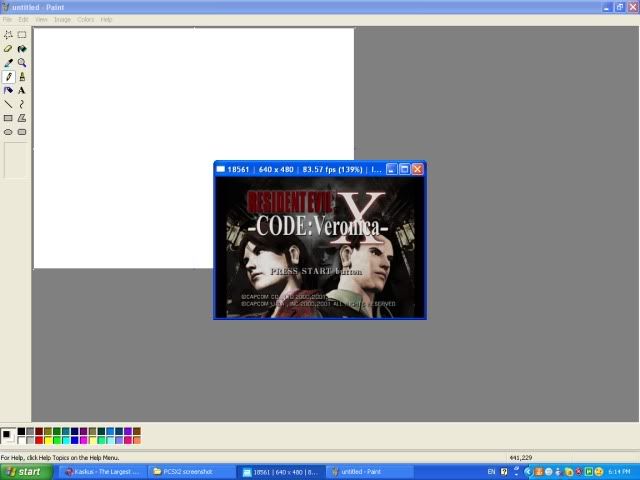Click the EN language indicator in tray
Screen dimensions: 640x480
[491, 472]
